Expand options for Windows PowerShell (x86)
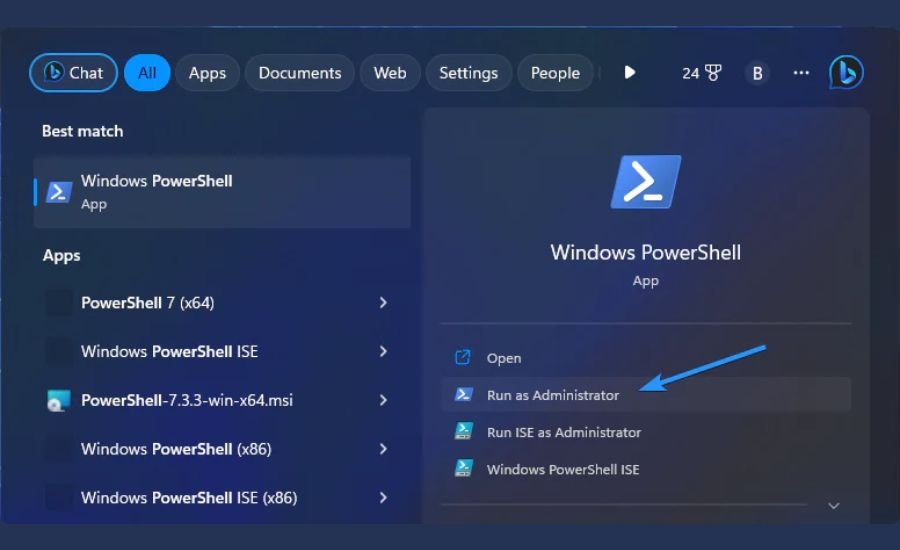Viewport: 900px width, 550px height. click(383, 449)
